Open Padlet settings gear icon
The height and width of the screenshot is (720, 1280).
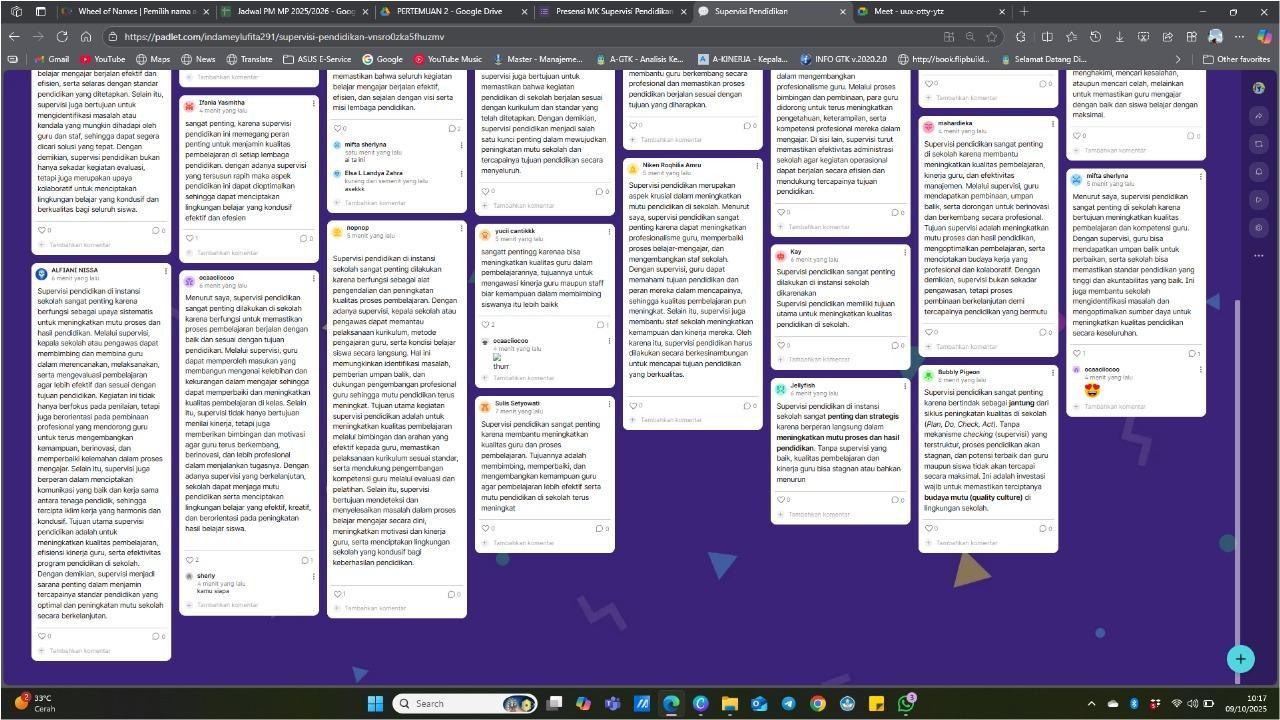coord(1259,228)
